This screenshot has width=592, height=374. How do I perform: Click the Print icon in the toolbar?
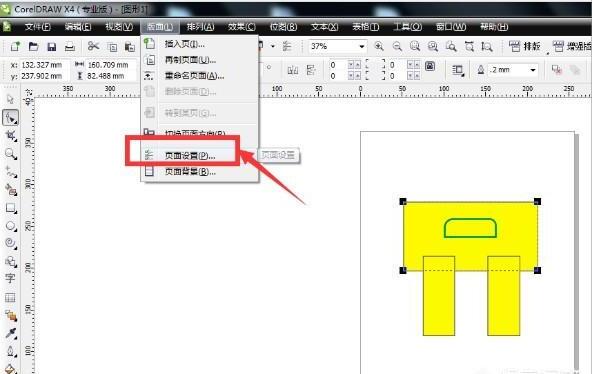coord(70,47)
